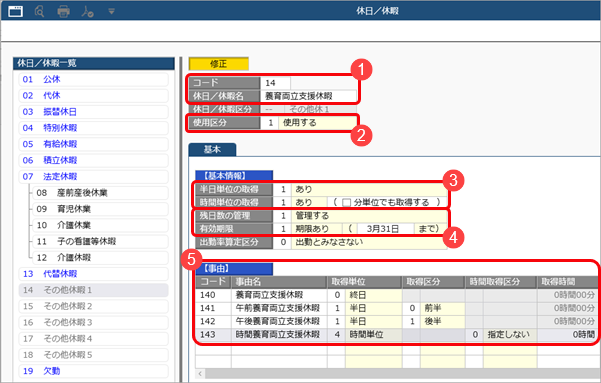This screenshot has height=383, width=601.
Task: Select 19 欠勤 in the list
Action: 93,371
